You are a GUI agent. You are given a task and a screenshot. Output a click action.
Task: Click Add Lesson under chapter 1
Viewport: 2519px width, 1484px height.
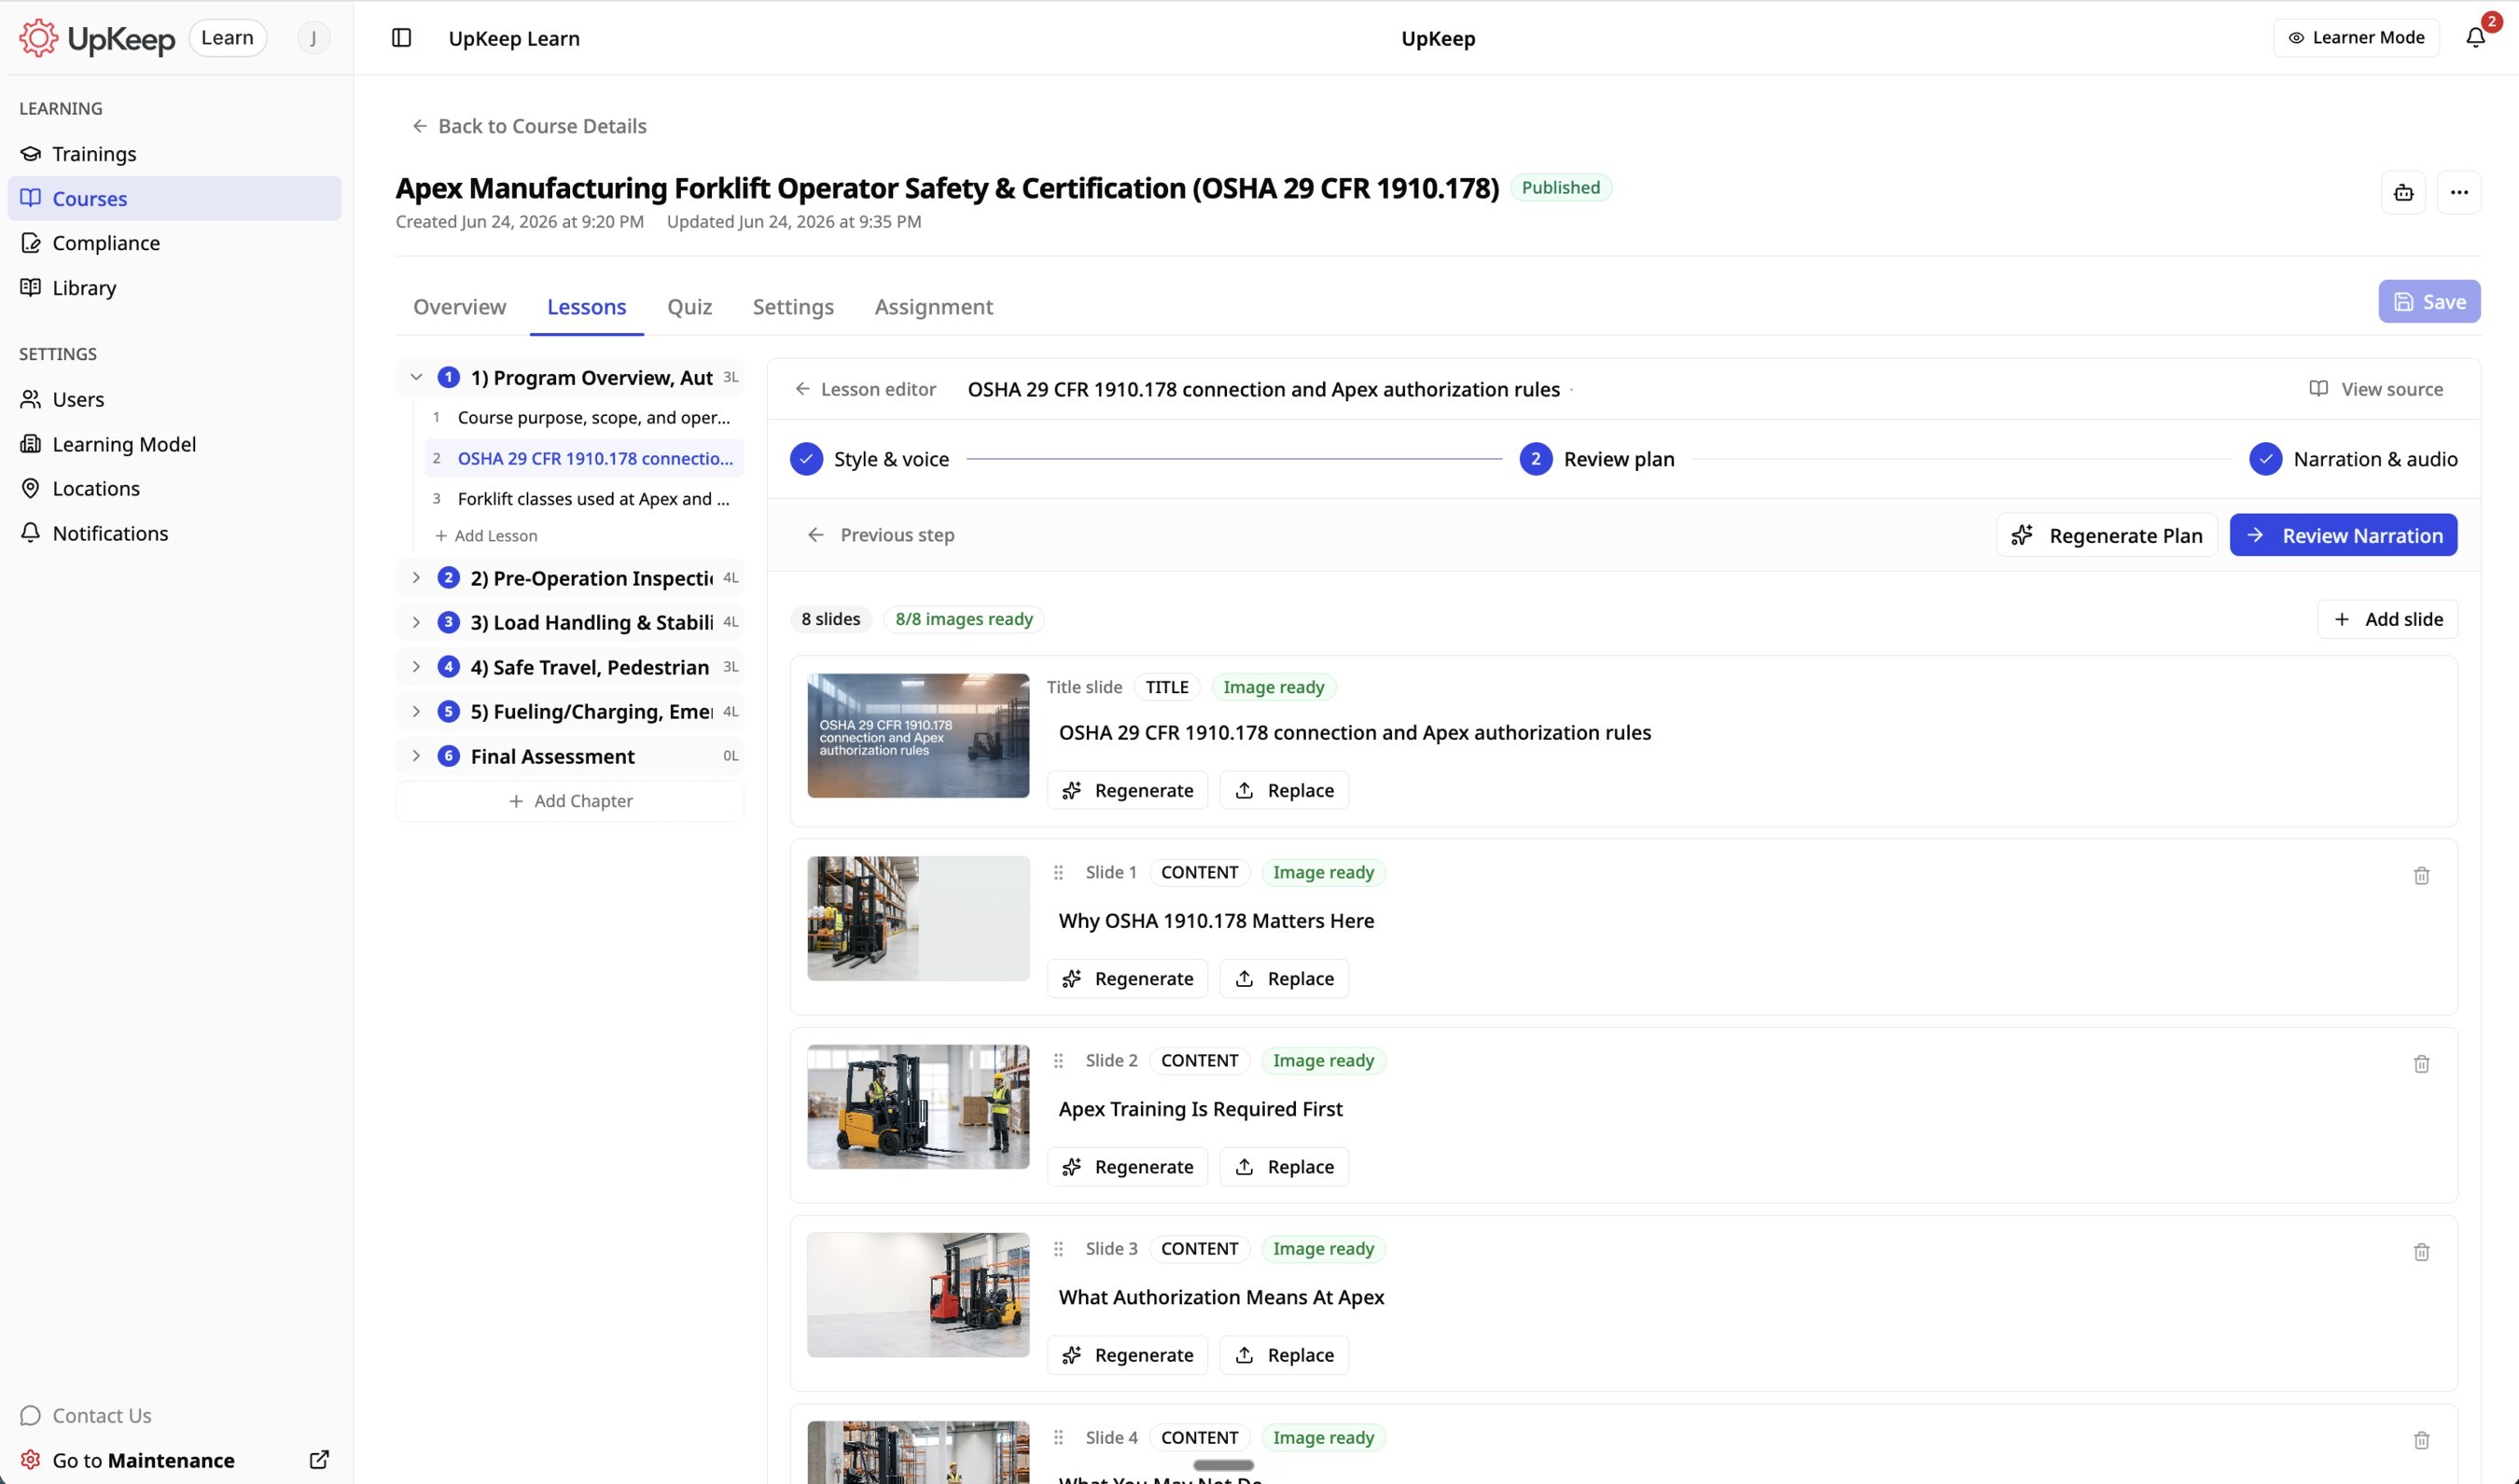[486, 536]
